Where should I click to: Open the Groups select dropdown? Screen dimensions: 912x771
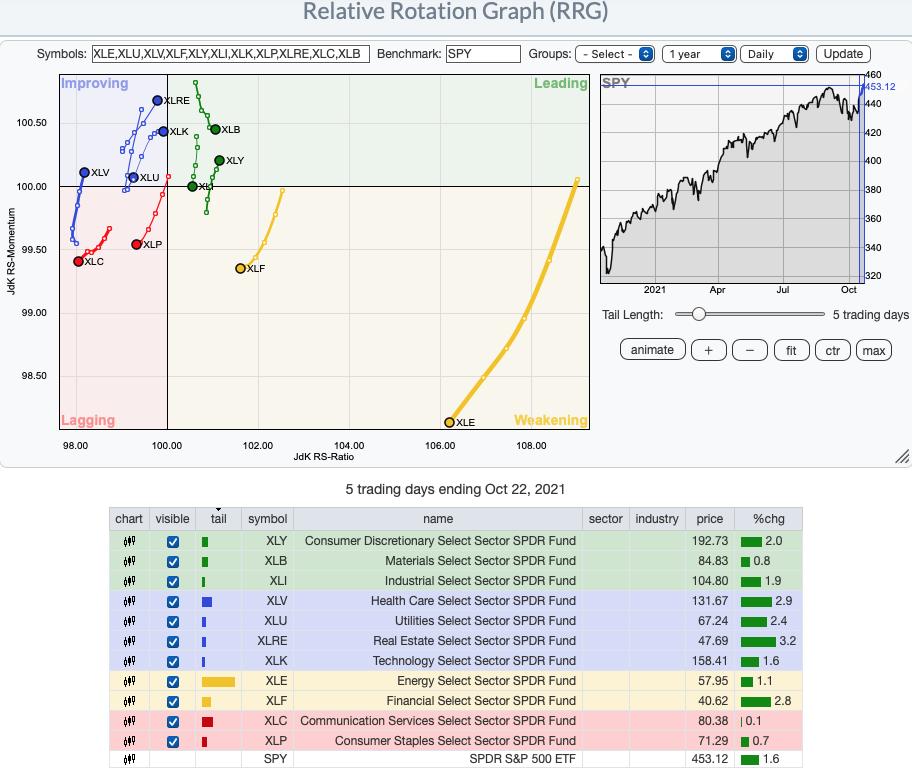pyautogui.click(x=615, y=54)
